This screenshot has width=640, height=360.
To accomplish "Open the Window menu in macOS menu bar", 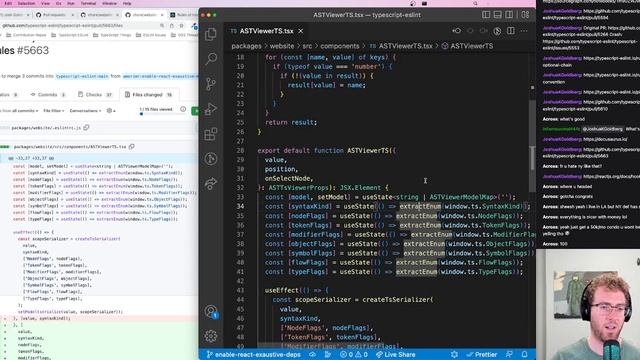I will tap(109, 3).
